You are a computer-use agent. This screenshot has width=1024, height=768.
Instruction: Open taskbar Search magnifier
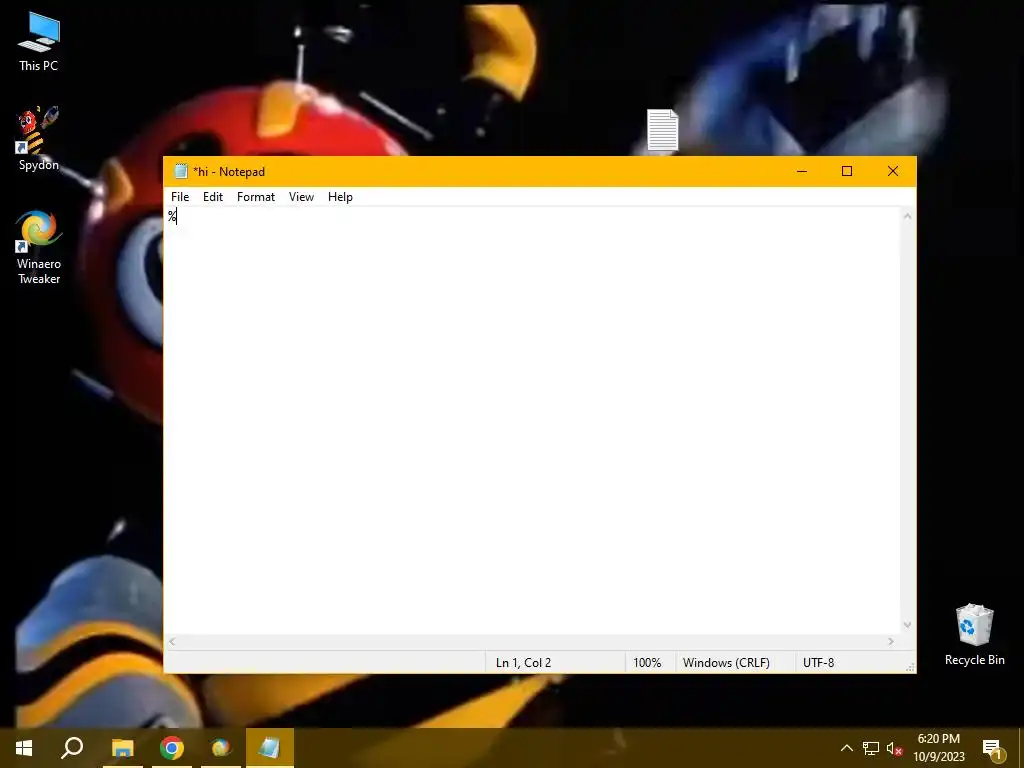point(72,748)
